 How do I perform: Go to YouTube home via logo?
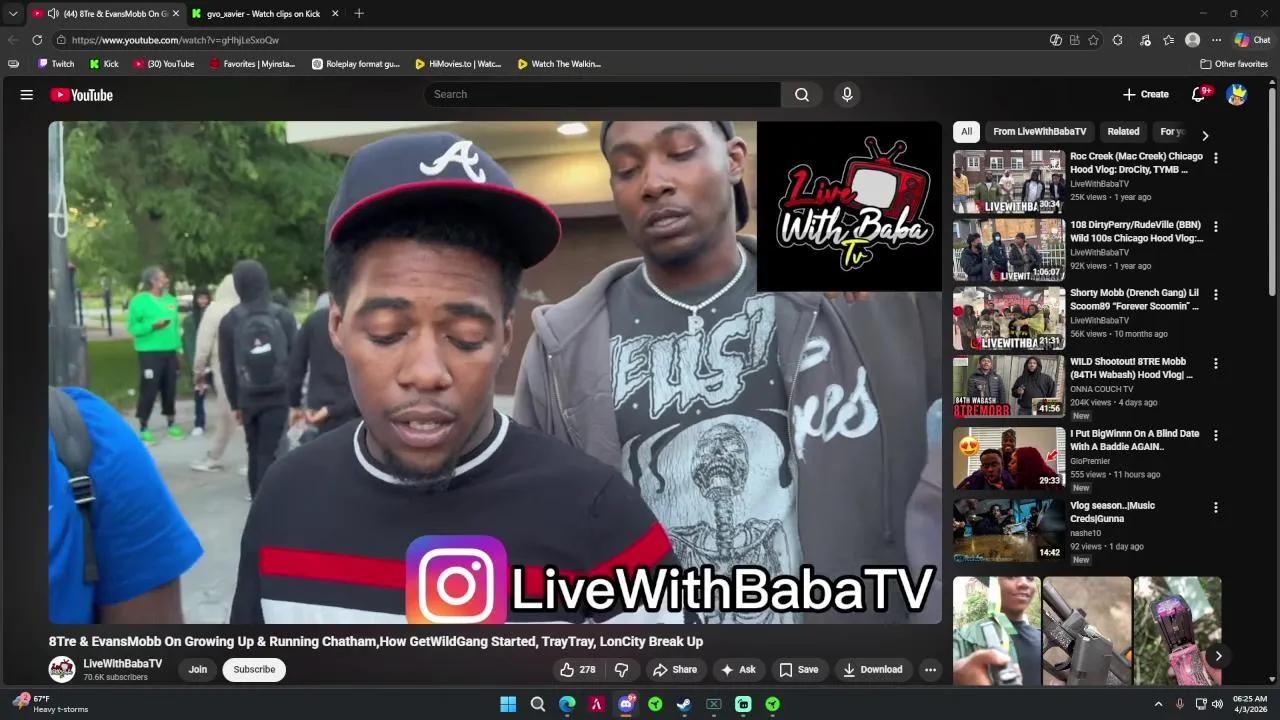pyautogui.click(x=82, y=95)
